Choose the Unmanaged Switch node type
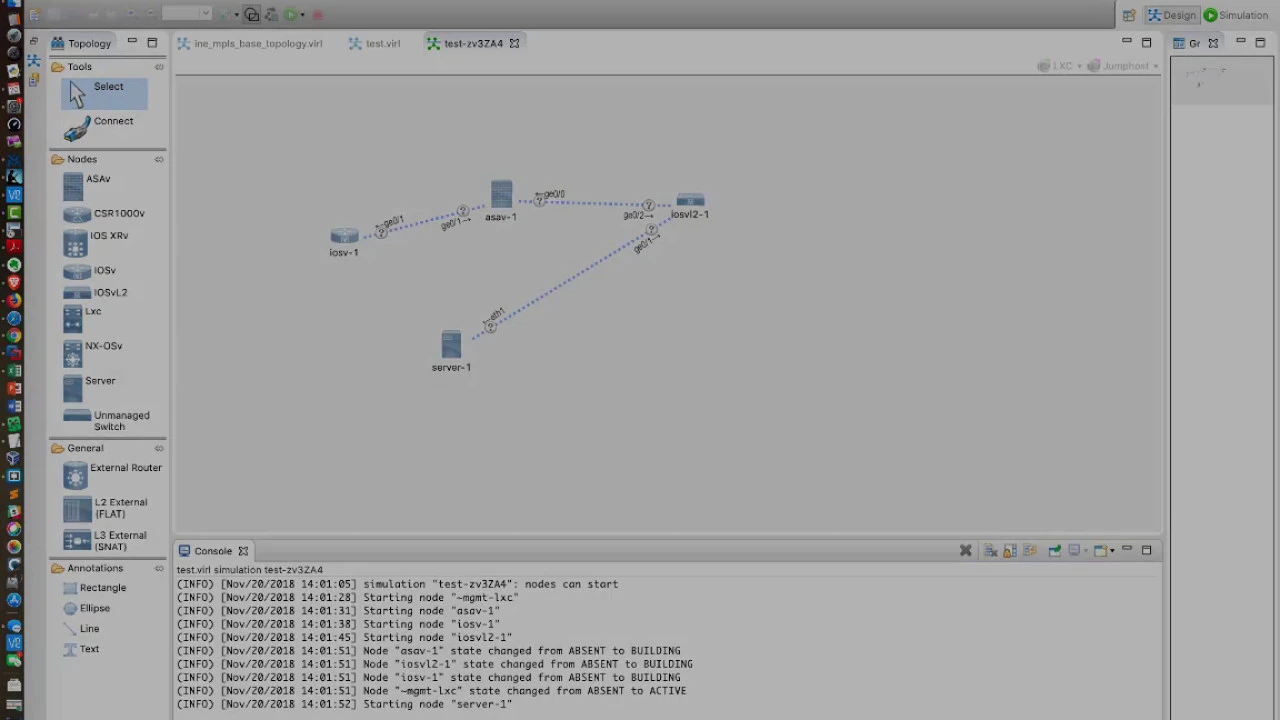 tap(106, 420)
